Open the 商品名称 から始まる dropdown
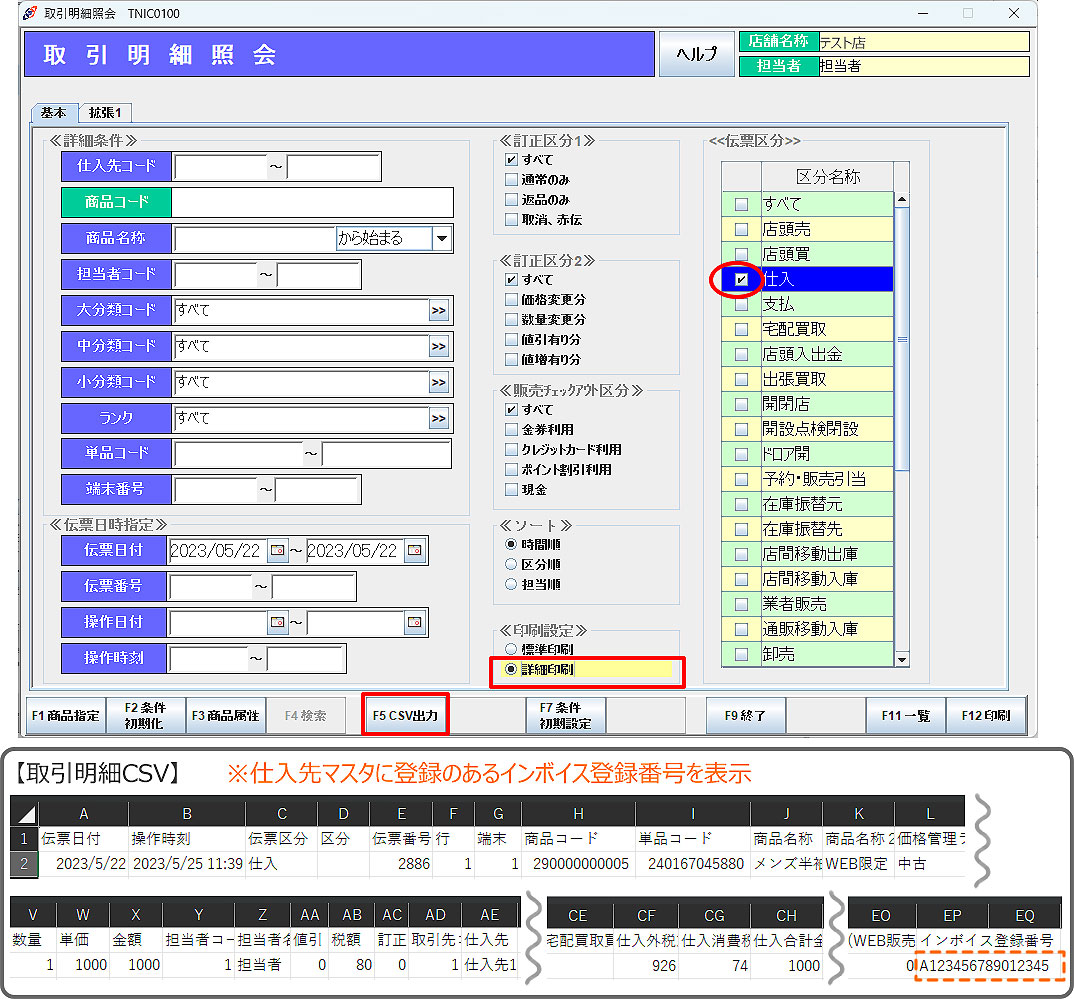This screenshot has height=999, width=1074. [442, 238]
